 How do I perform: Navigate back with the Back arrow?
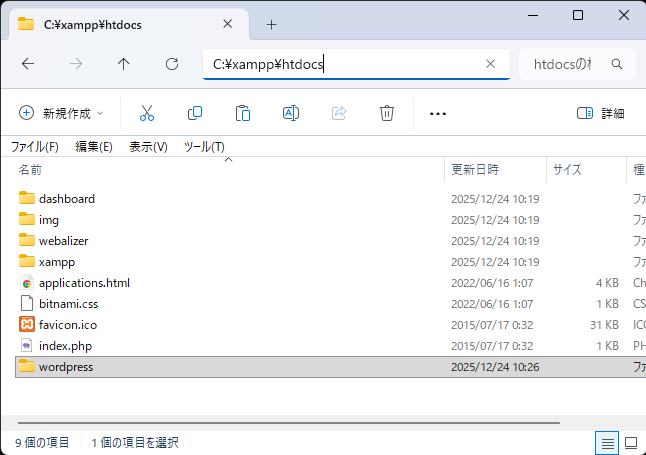pos(28,64)
